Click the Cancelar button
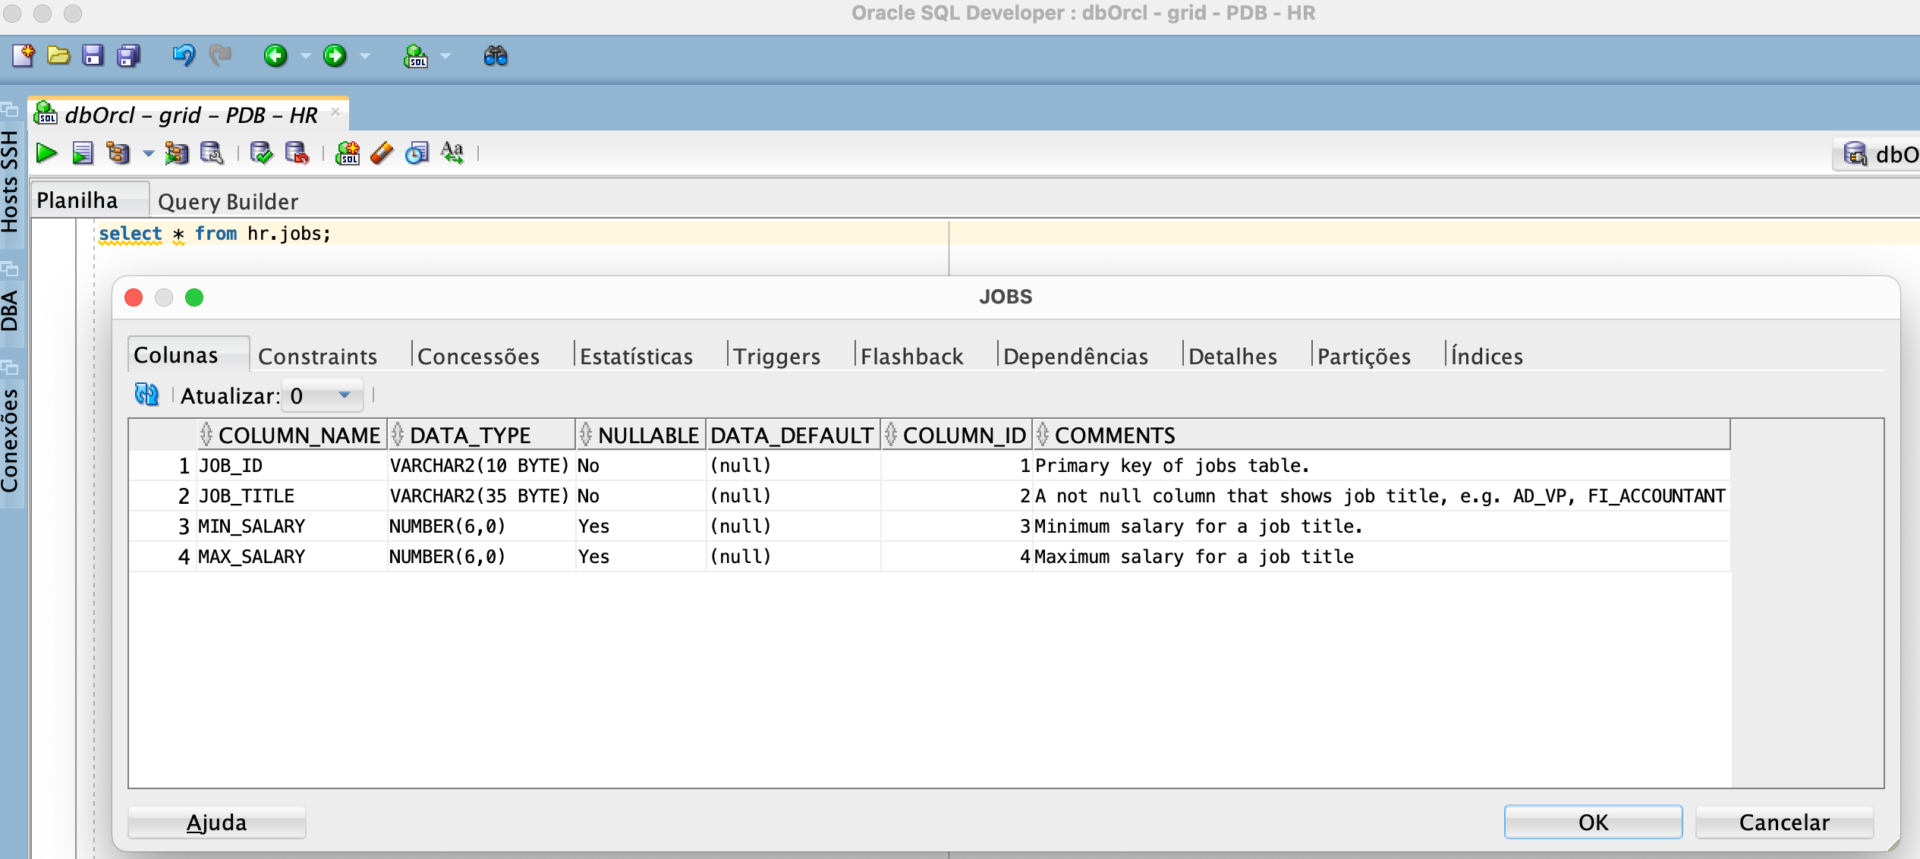 1784,822
